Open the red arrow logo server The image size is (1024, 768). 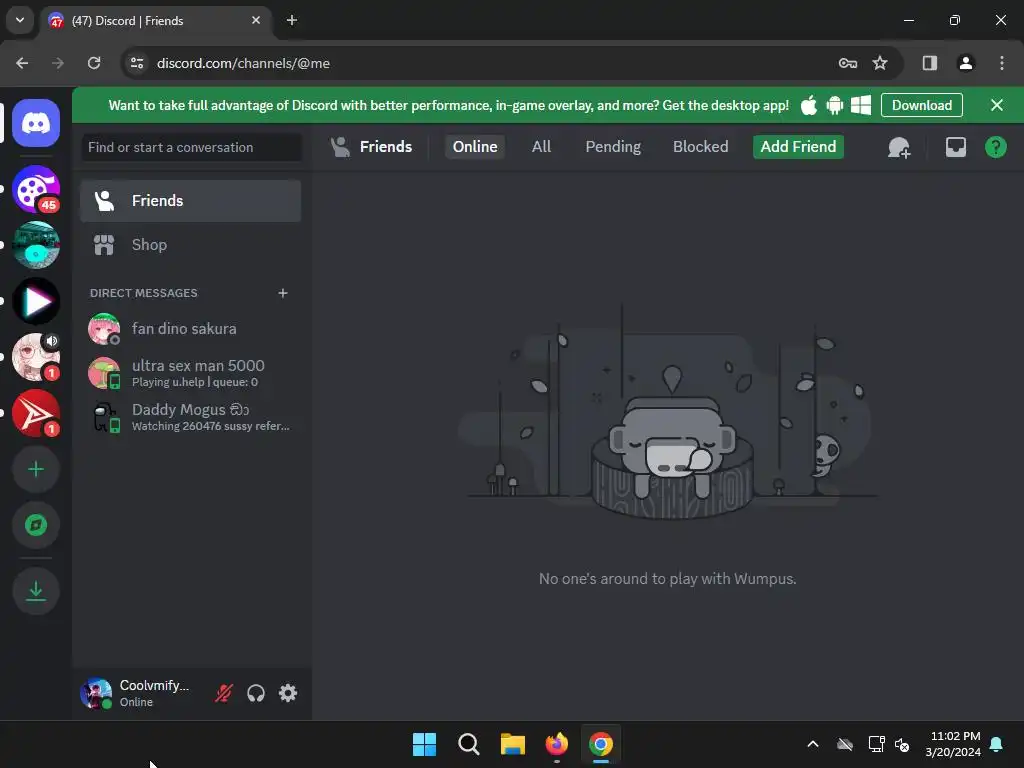click(36, 413)
